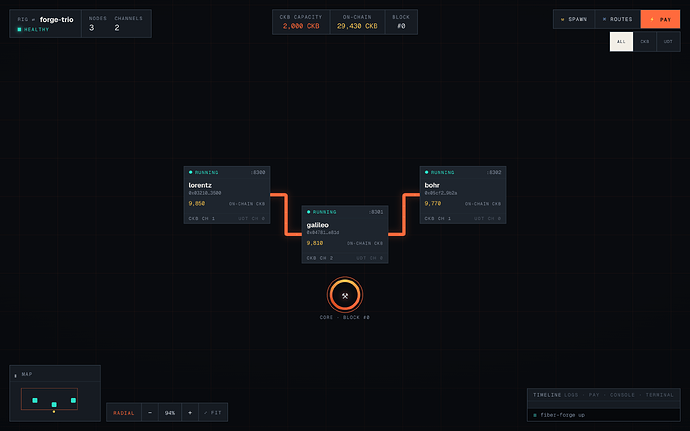This screenshot has height=431, width=690.
Task: Select the galileo node card
Action: point(345,235)
